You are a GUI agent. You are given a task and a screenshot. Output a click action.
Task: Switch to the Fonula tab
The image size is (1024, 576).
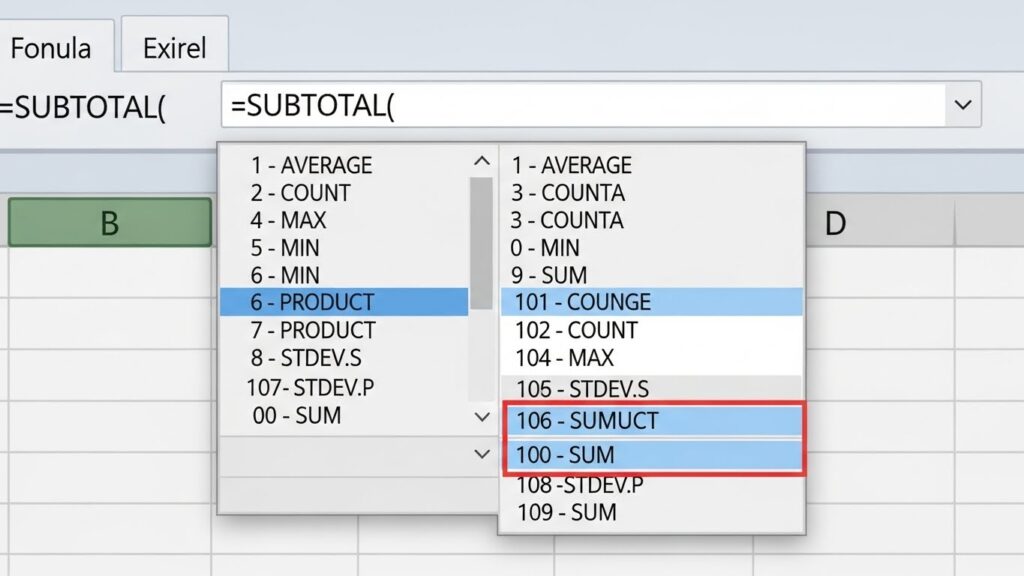tap(52, 48)
